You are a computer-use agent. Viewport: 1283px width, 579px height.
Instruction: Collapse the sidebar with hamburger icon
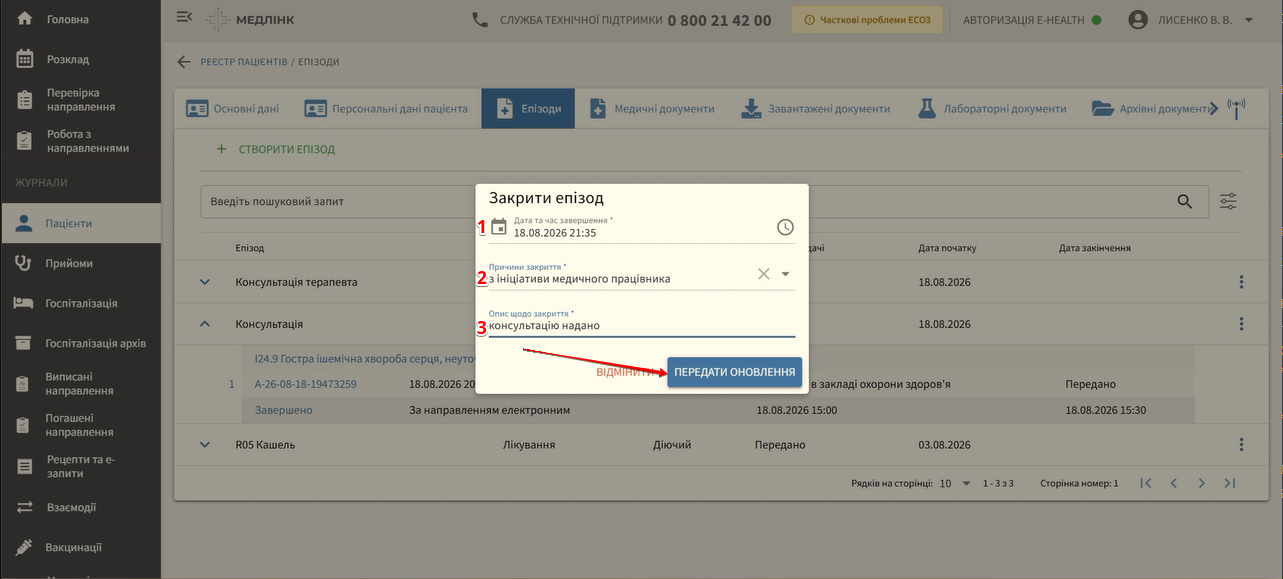(183, 17)
